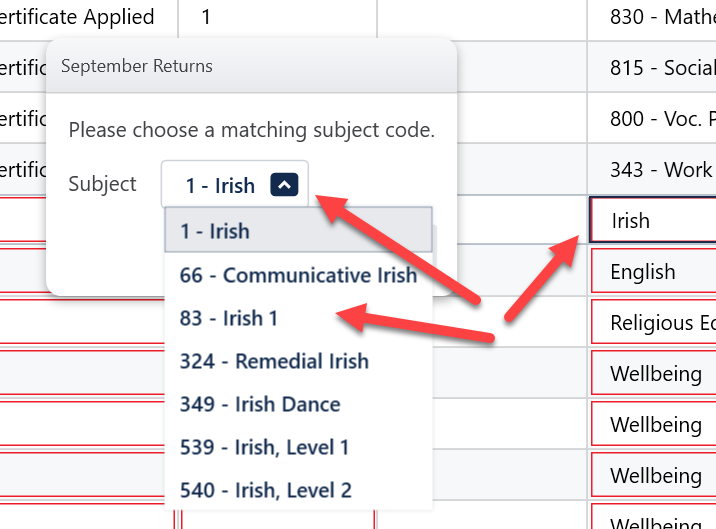Click the September Returns dialog title bar
This screenshot has width=716, height=529.
250,66
